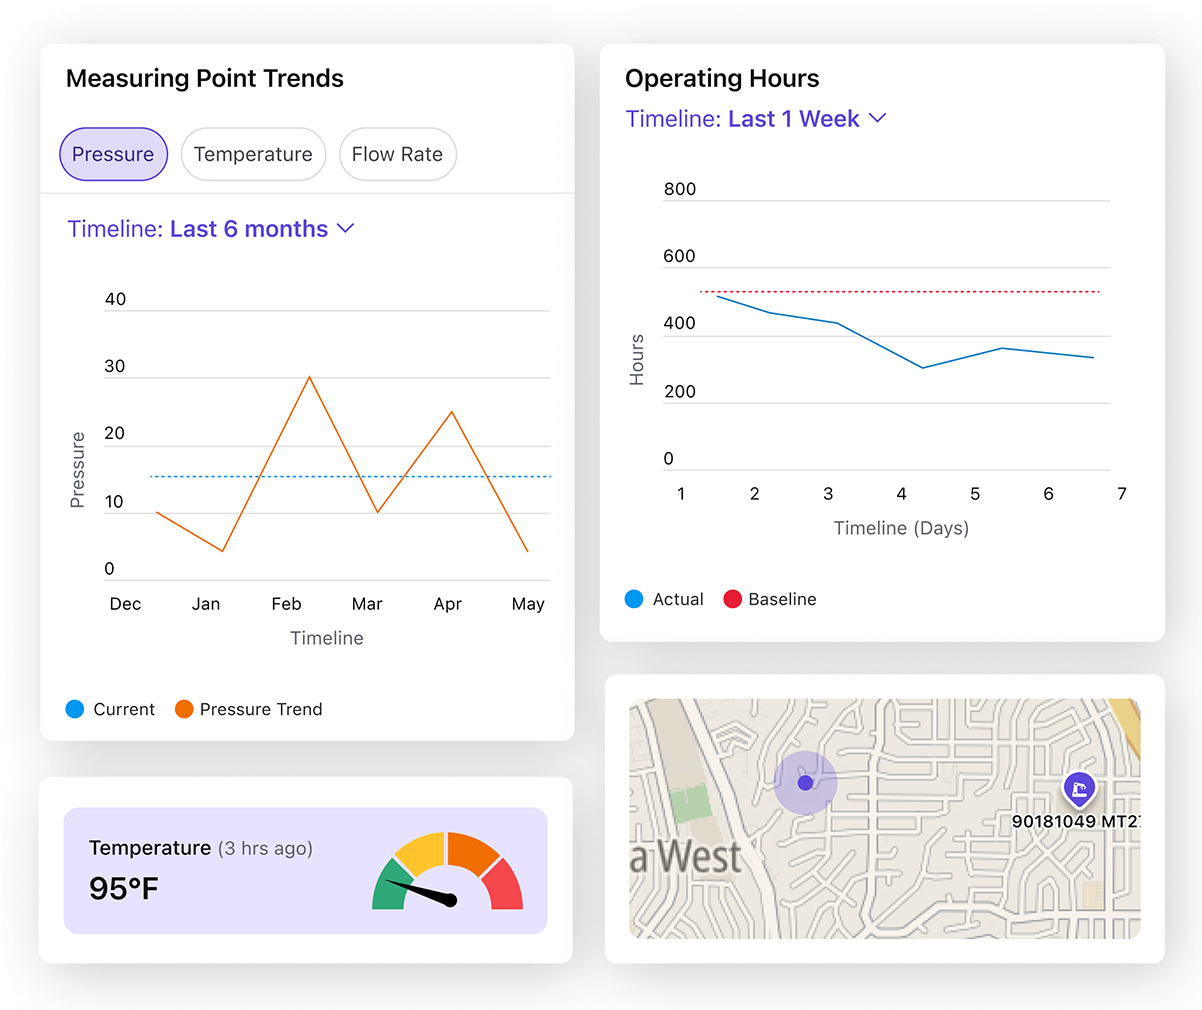Open the Last 6 months timeline dropdown
Image resolution: width=1202 pixels, height=1010 pixels.
[345, 228]
